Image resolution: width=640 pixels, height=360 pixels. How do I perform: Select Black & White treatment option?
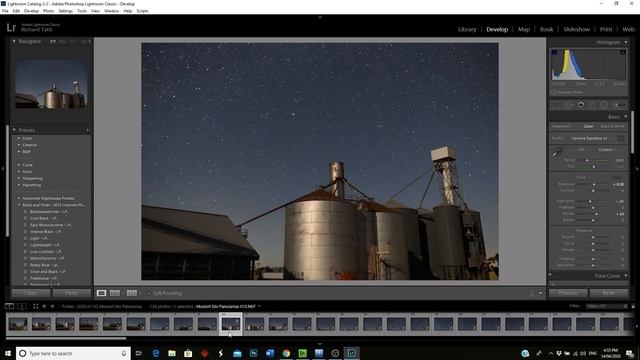(x=613, y=127)
